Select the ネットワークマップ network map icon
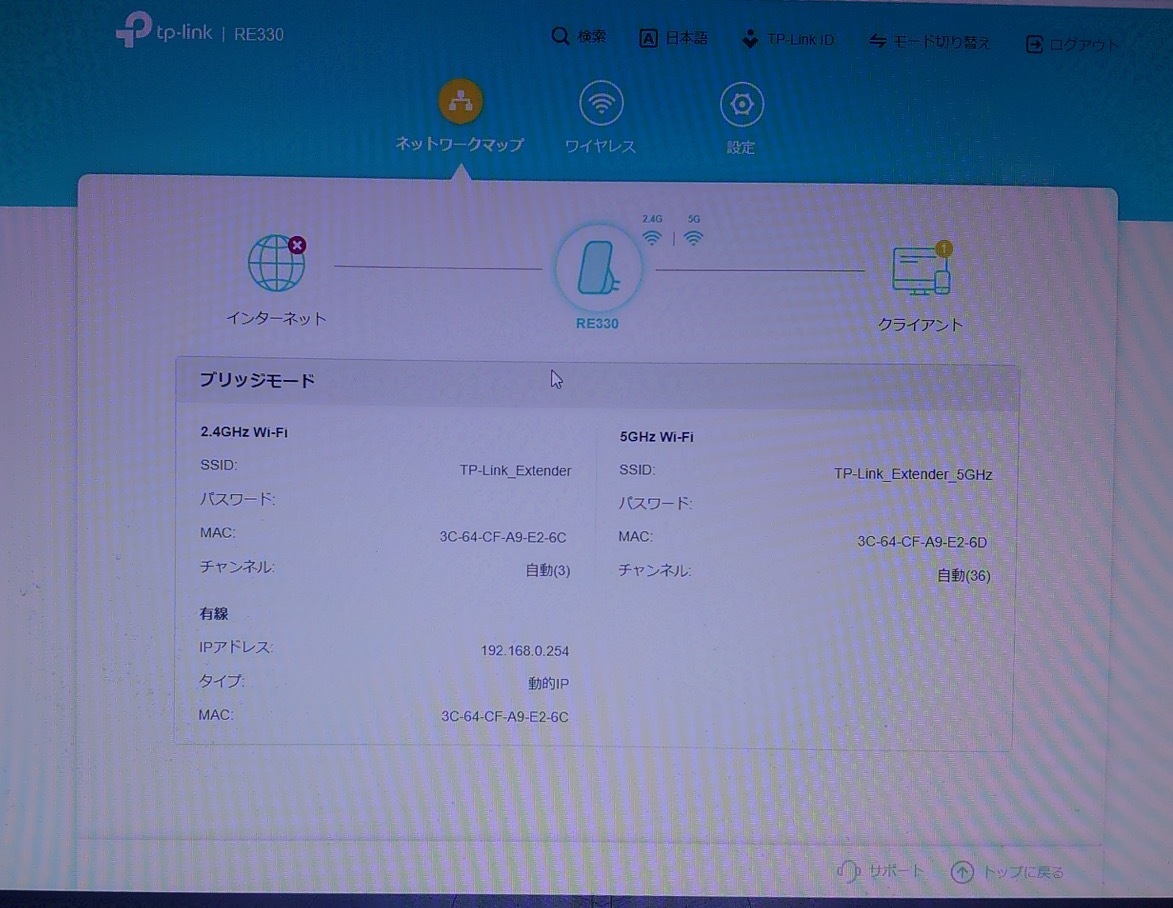 coord(460,101)
